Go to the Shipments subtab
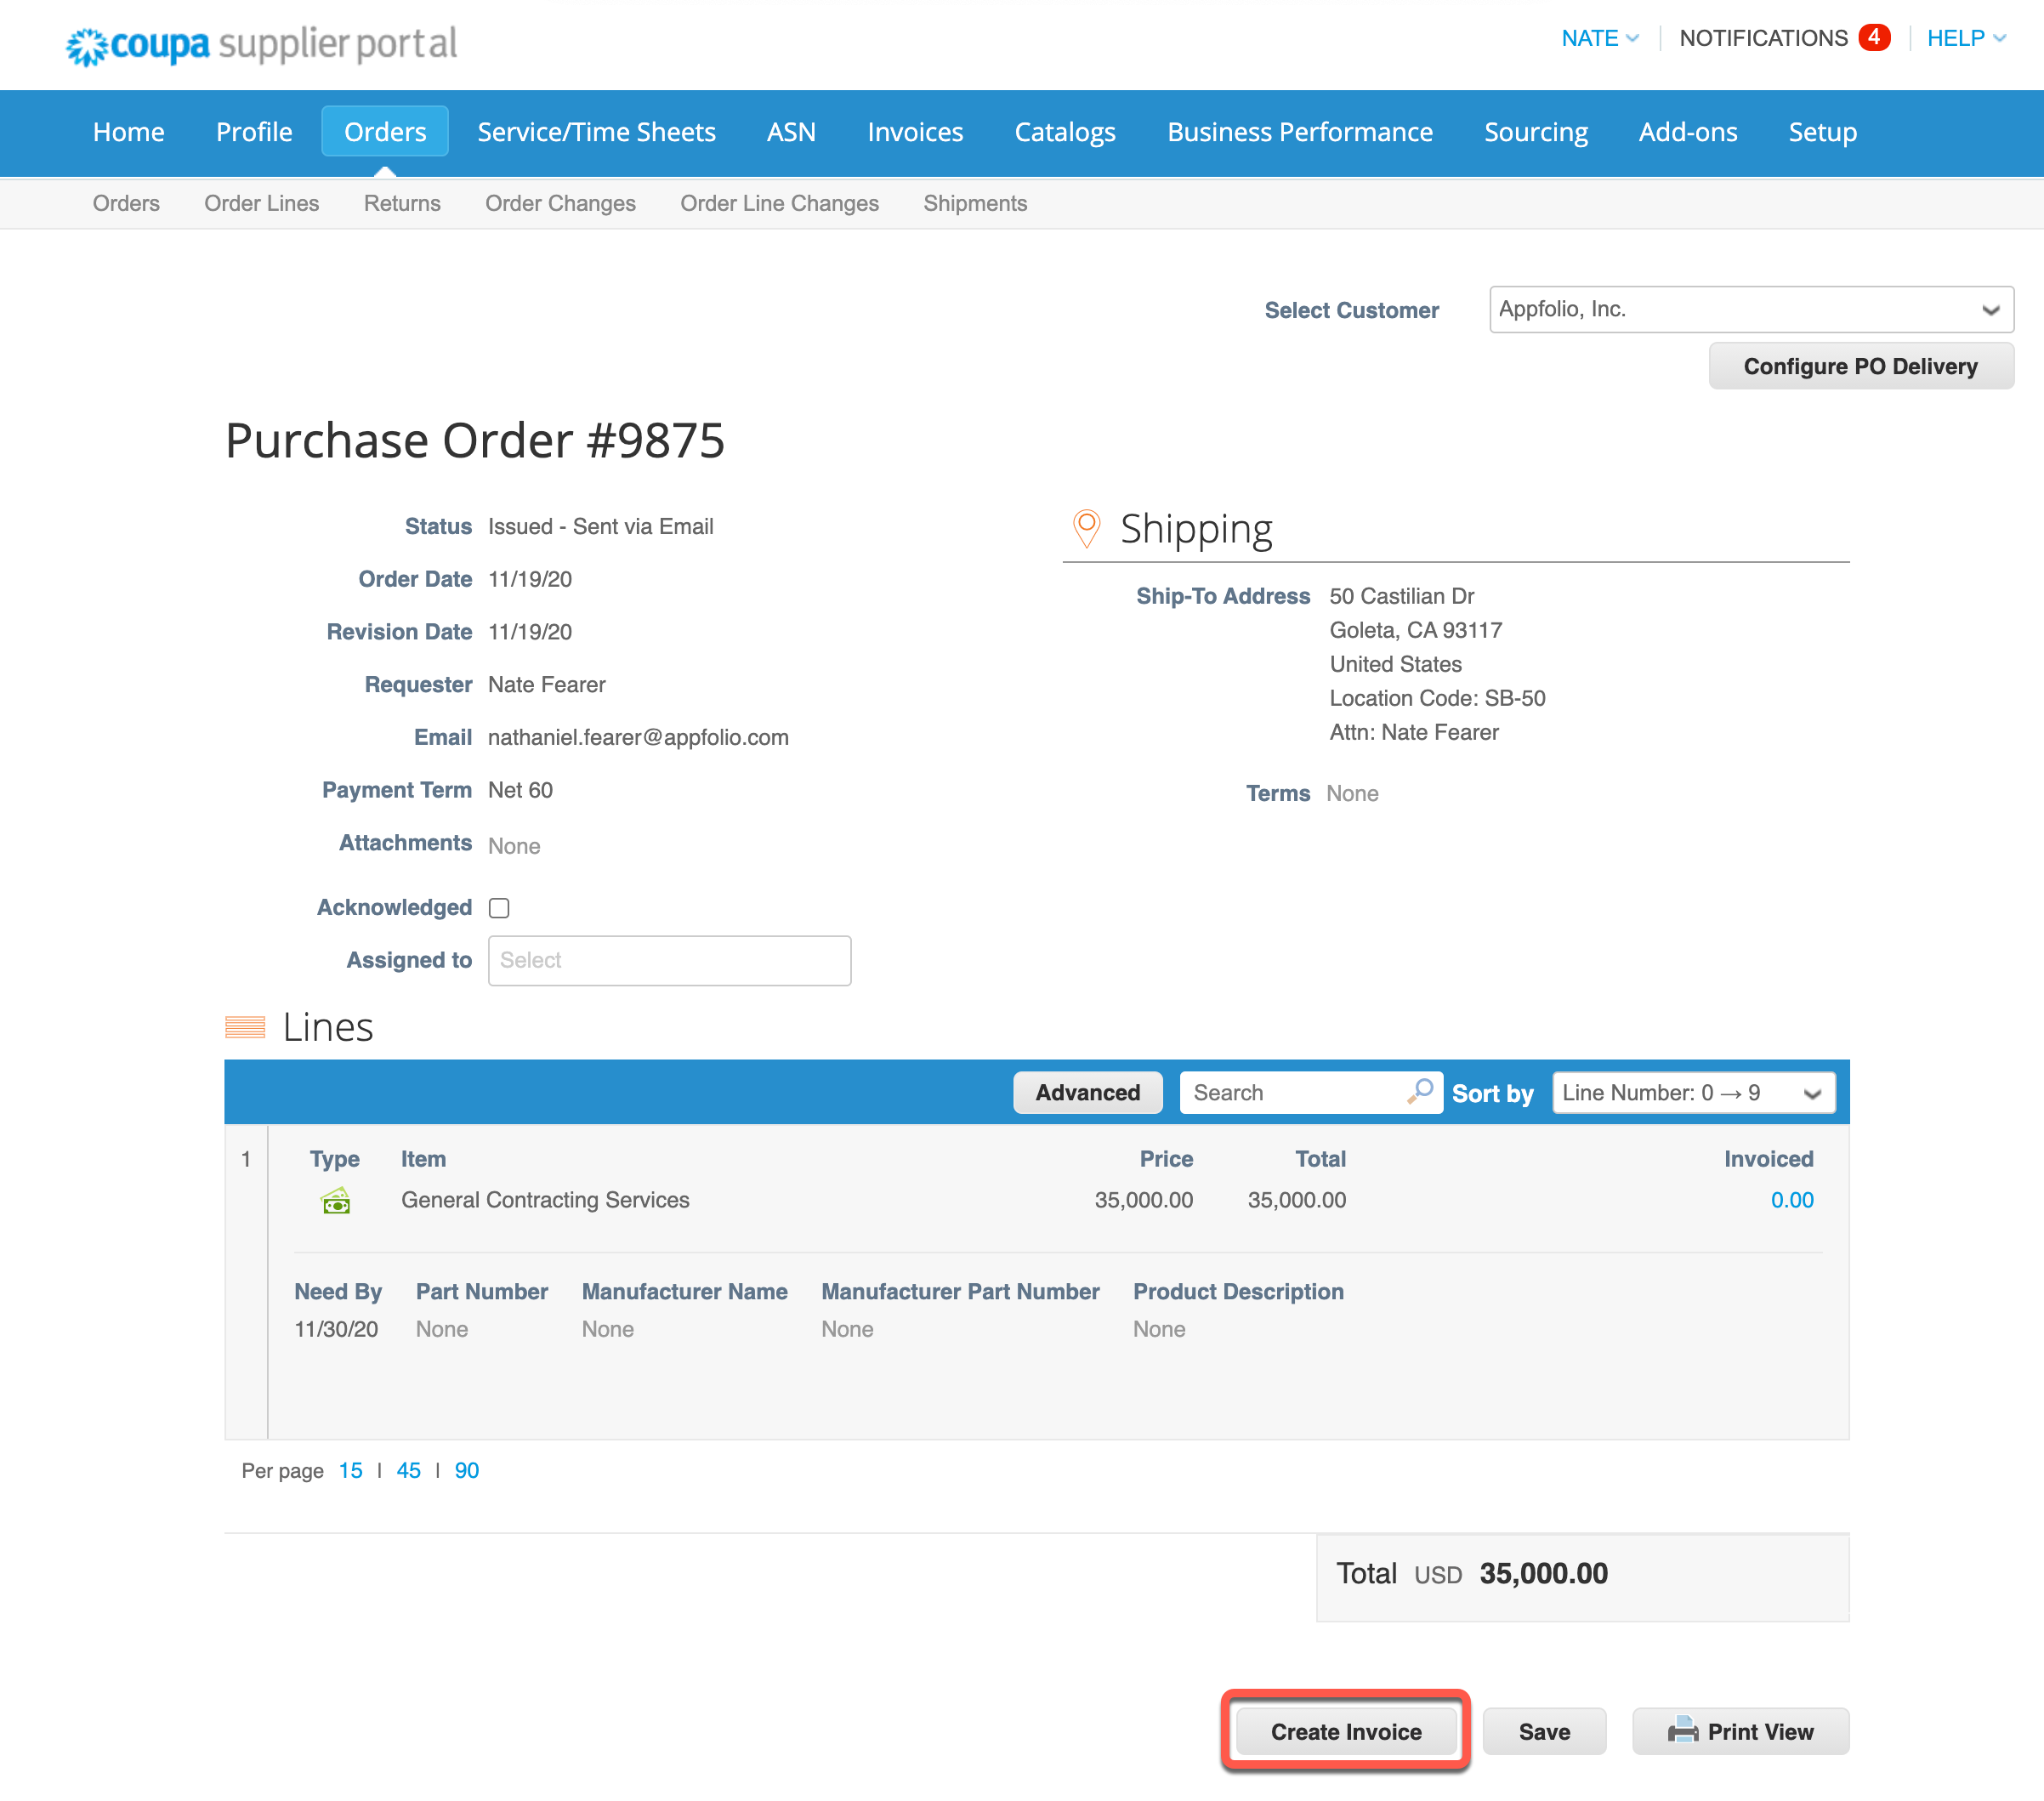The image size is (2044, 1801). tap(974, 203)
